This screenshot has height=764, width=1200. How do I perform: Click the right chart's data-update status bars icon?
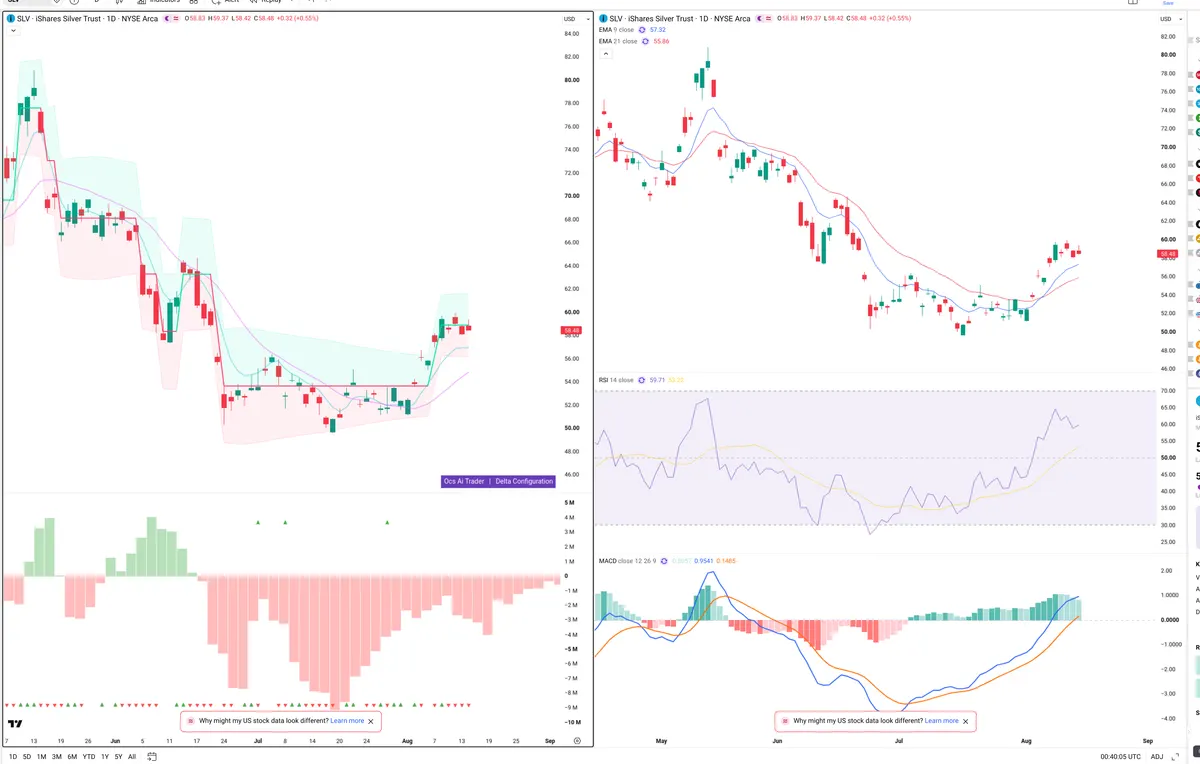769,19
